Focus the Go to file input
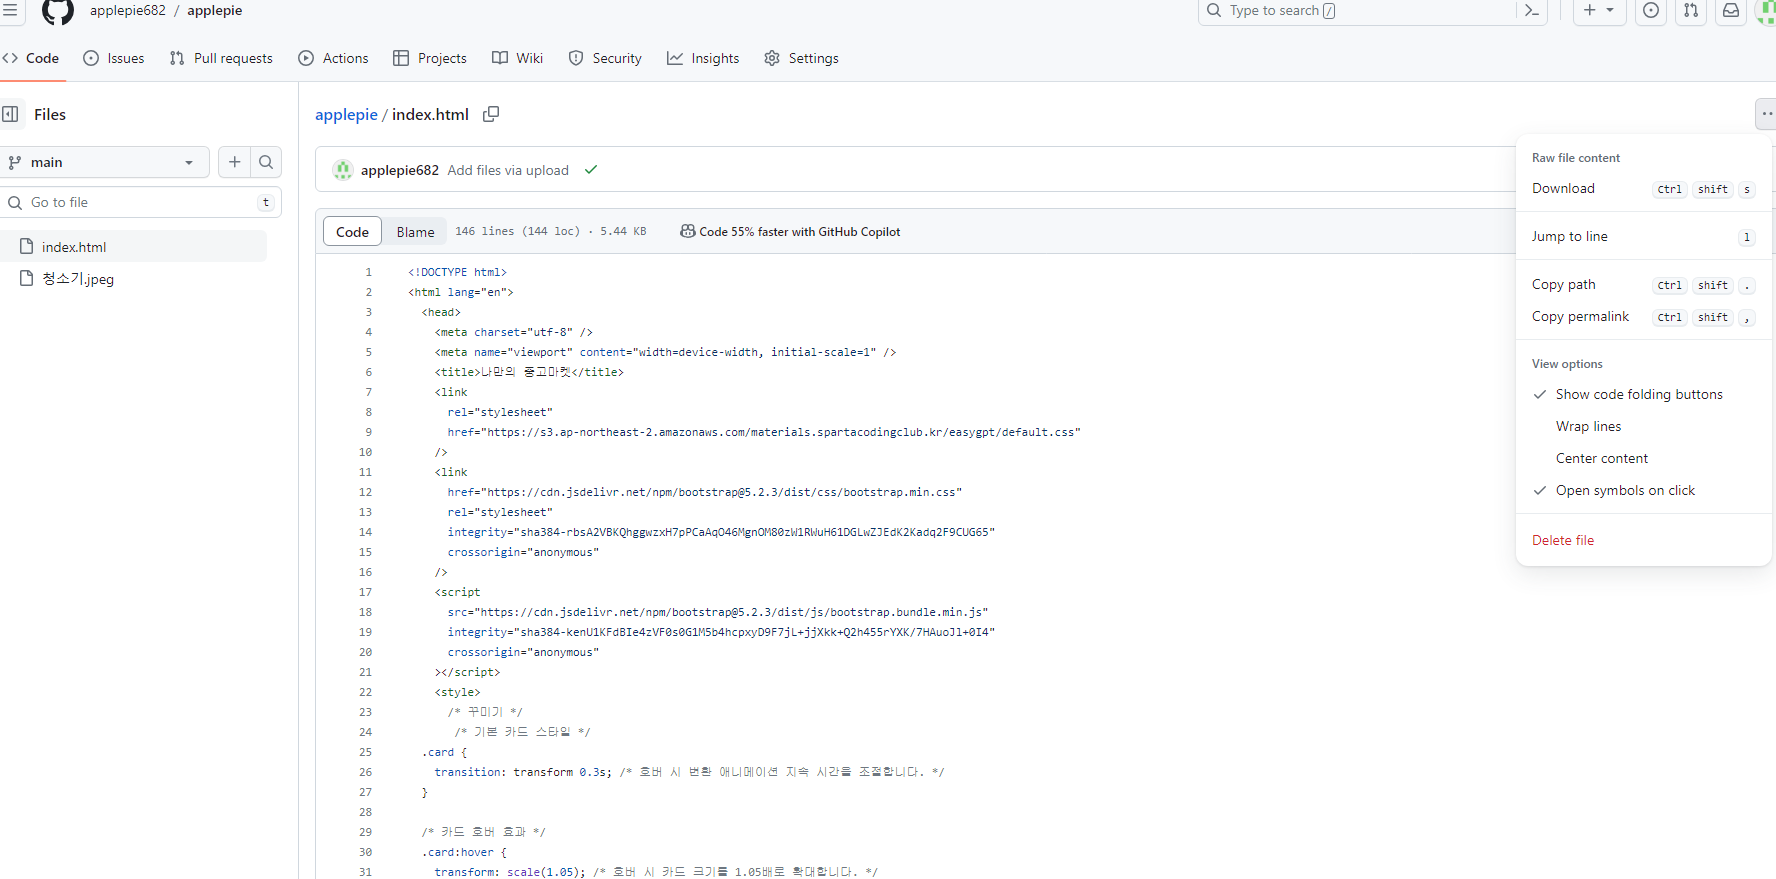Viewport: 1776px width, 879px height. coord(141,202)
